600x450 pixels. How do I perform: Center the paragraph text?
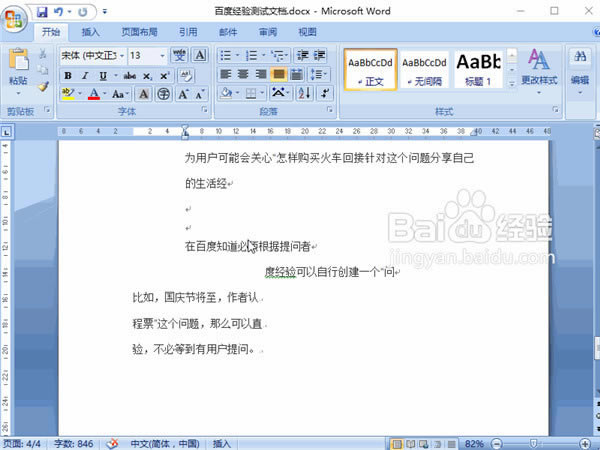tap(243, 74)
